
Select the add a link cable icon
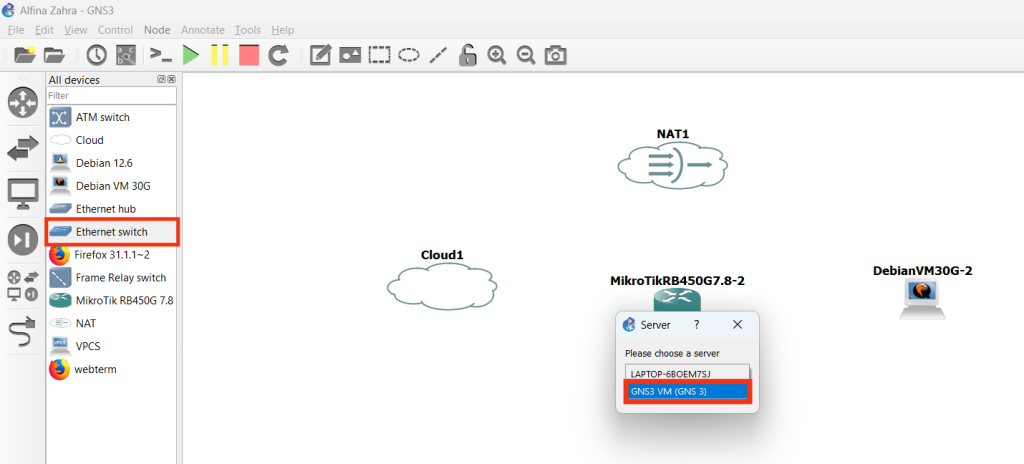tap(23, 336)
